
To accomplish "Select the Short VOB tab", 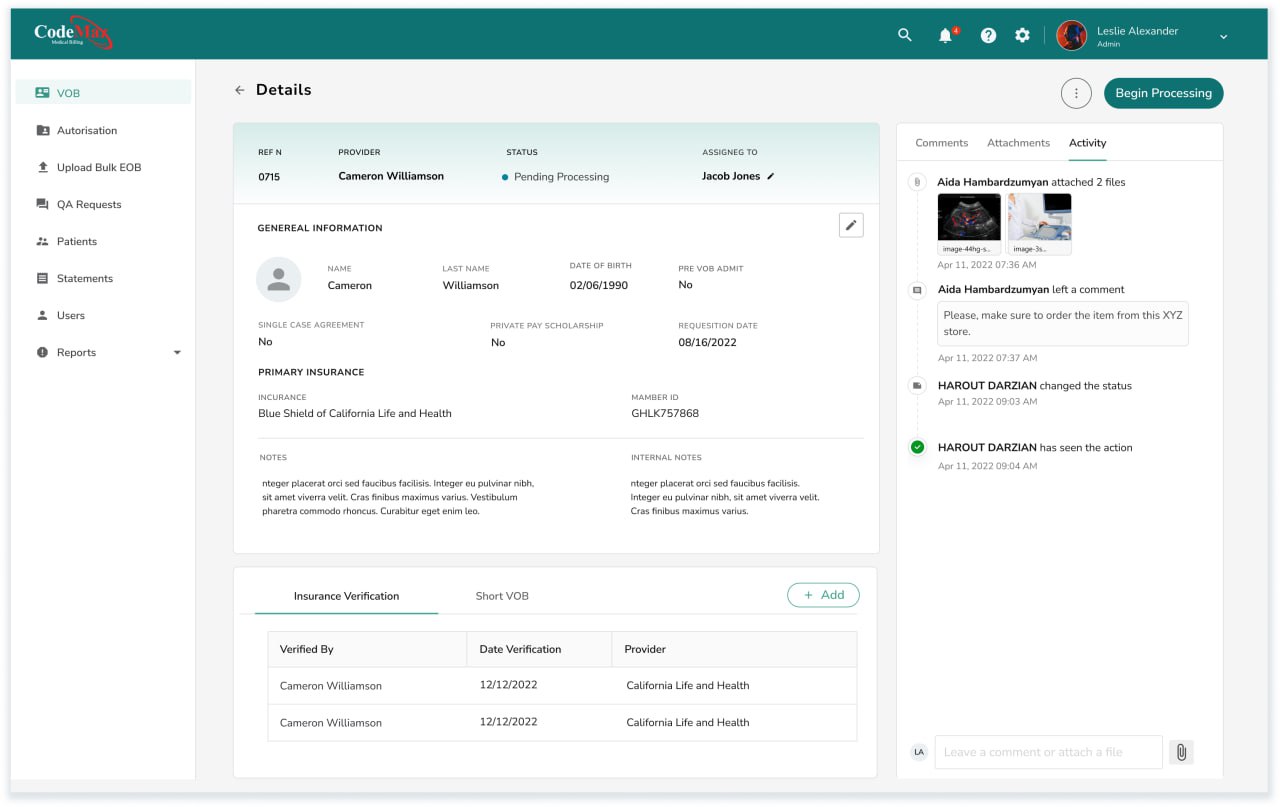I will coord(501,595).
